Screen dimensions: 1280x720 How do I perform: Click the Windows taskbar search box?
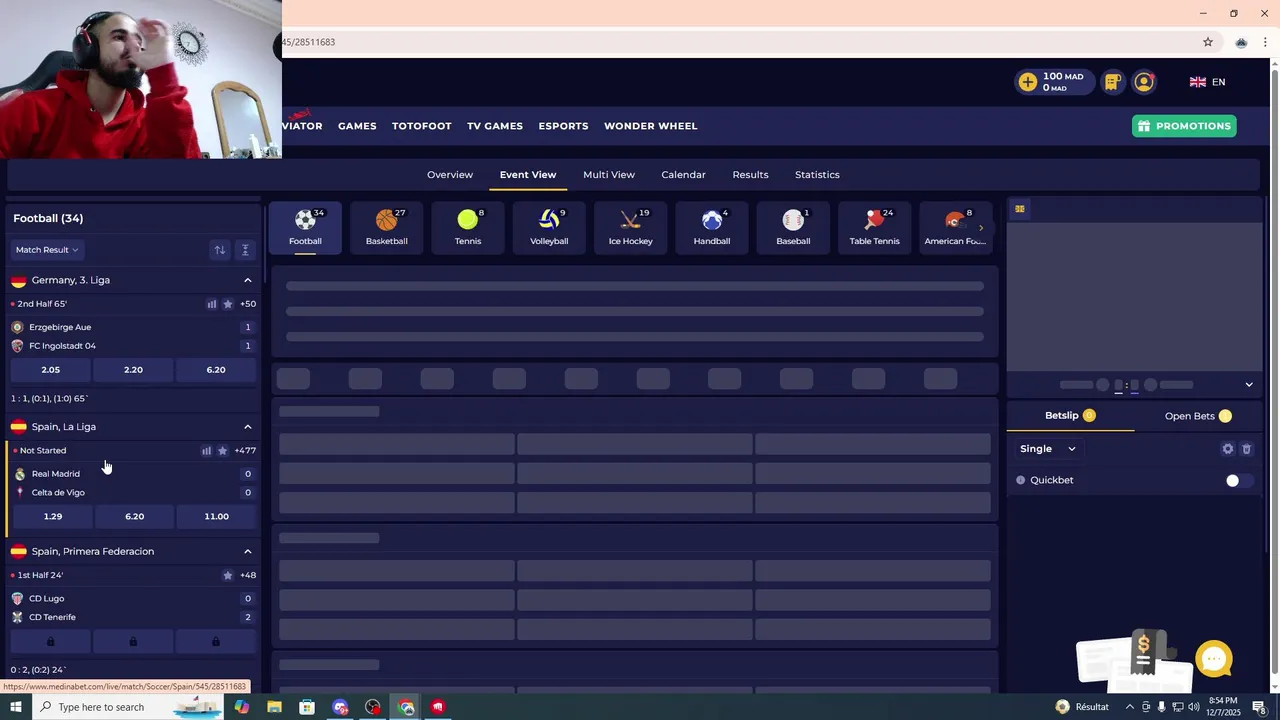130,707
